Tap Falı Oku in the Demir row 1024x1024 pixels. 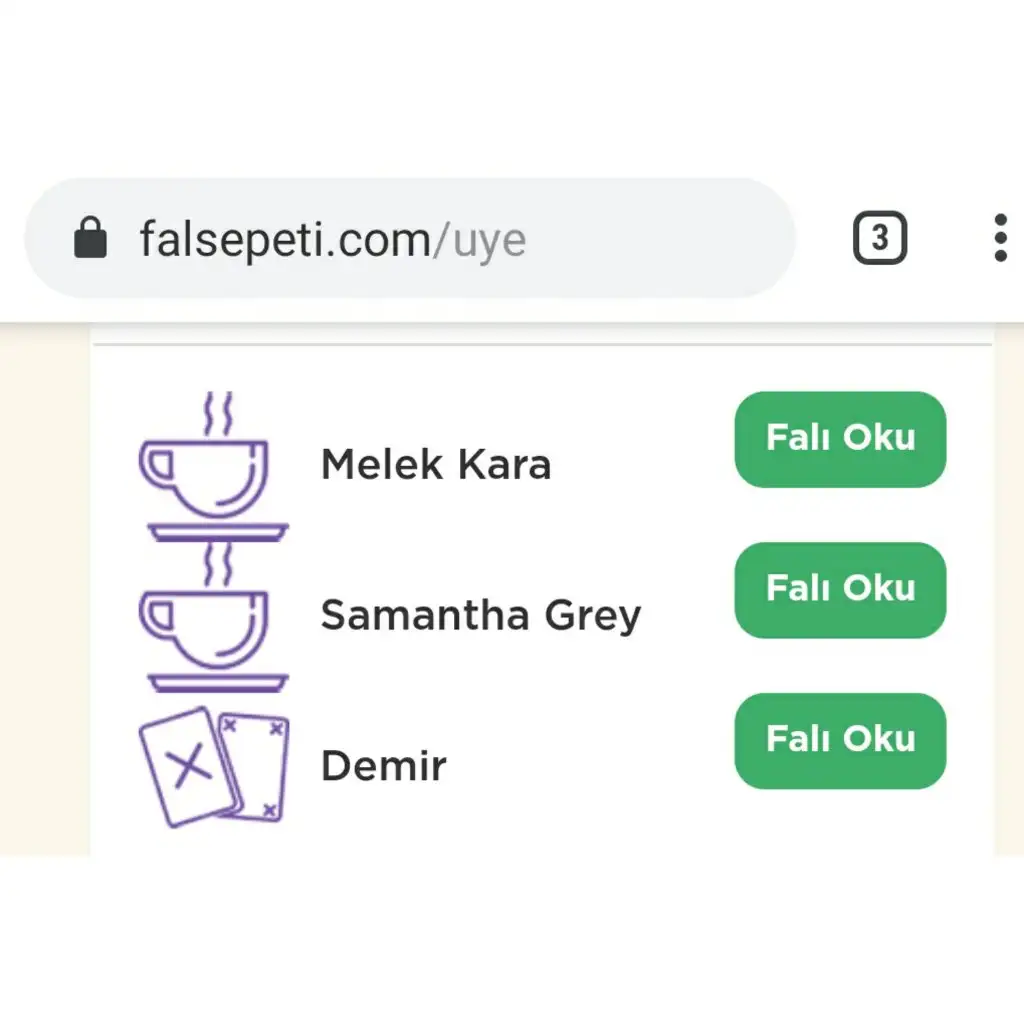840,741
